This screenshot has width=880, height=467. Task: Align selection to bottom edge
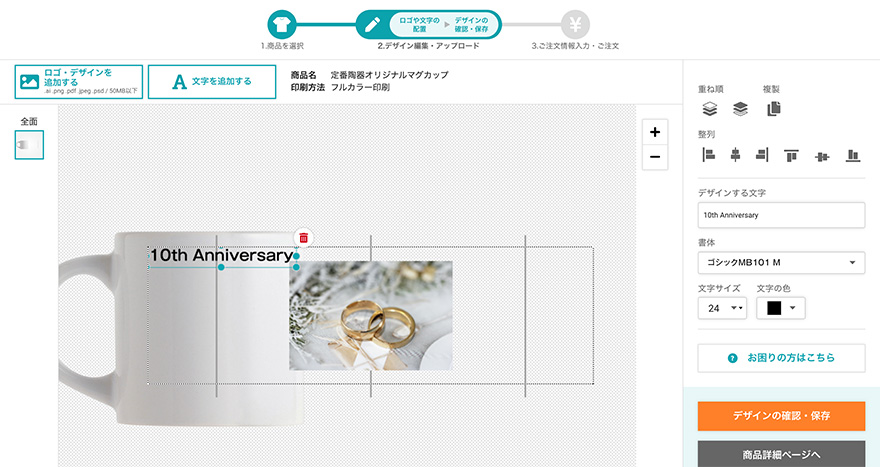tap(853, 155)
